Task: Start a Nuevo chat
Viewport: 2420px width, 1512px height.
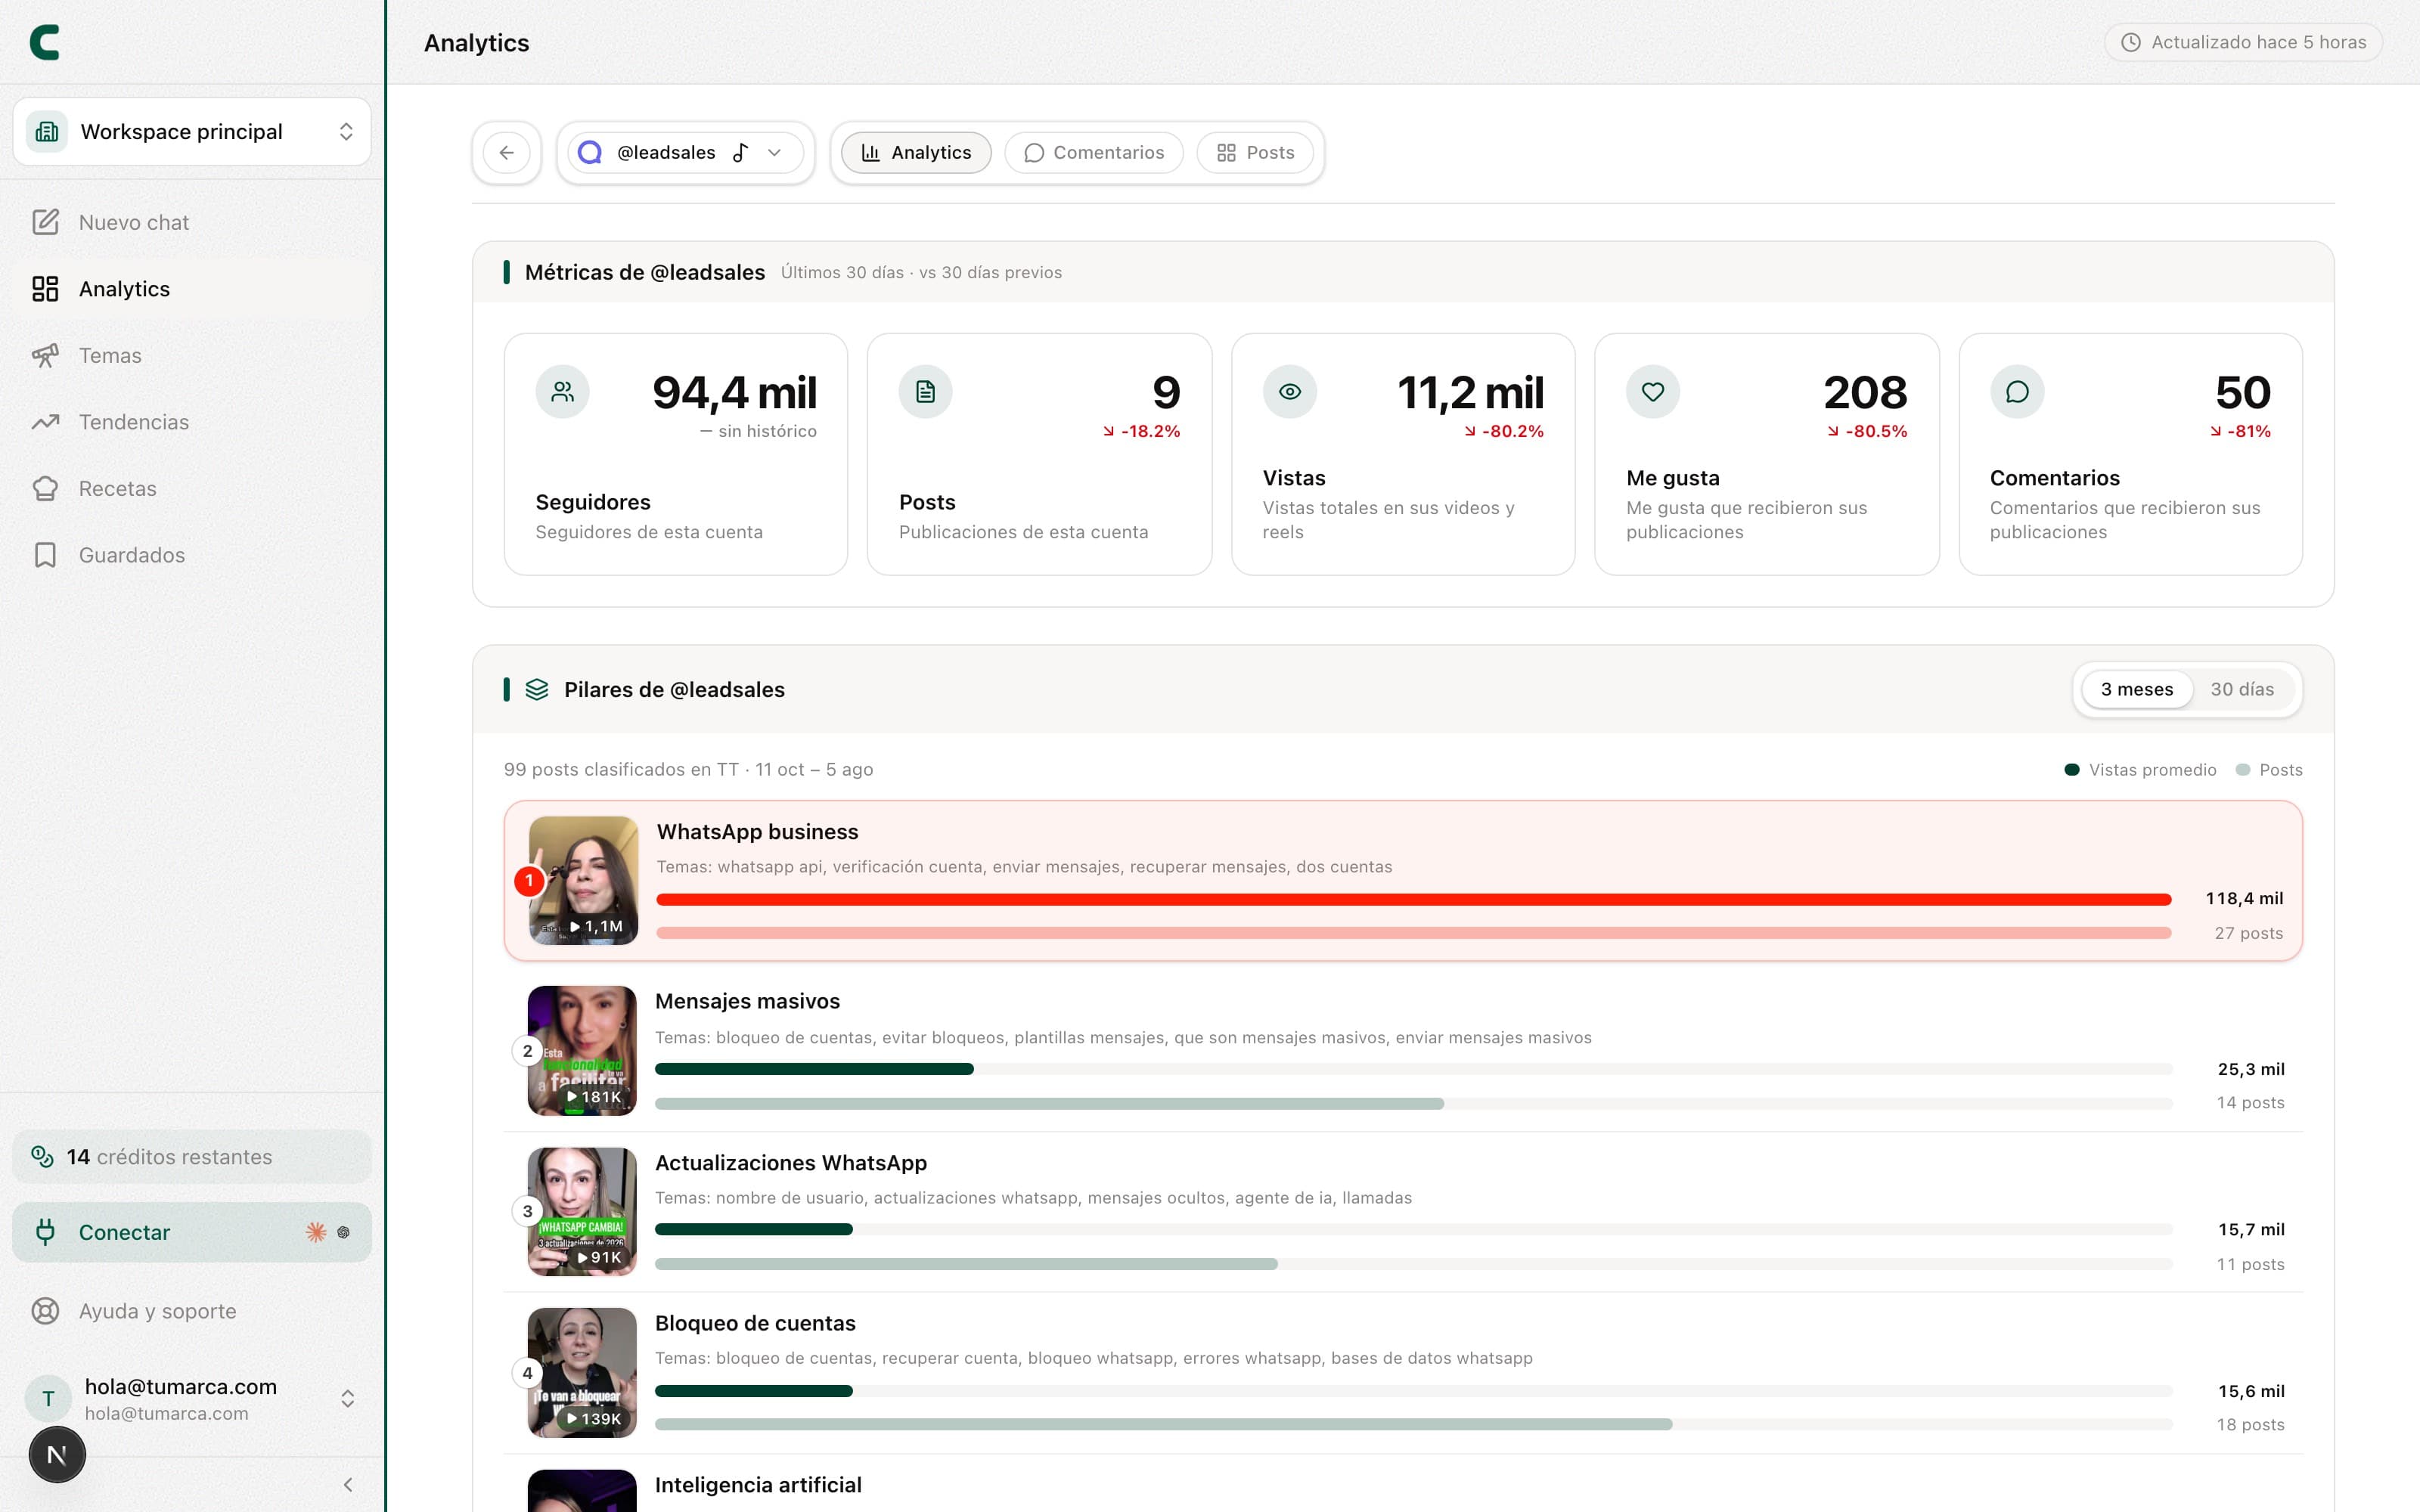Action: pos(192,222)
